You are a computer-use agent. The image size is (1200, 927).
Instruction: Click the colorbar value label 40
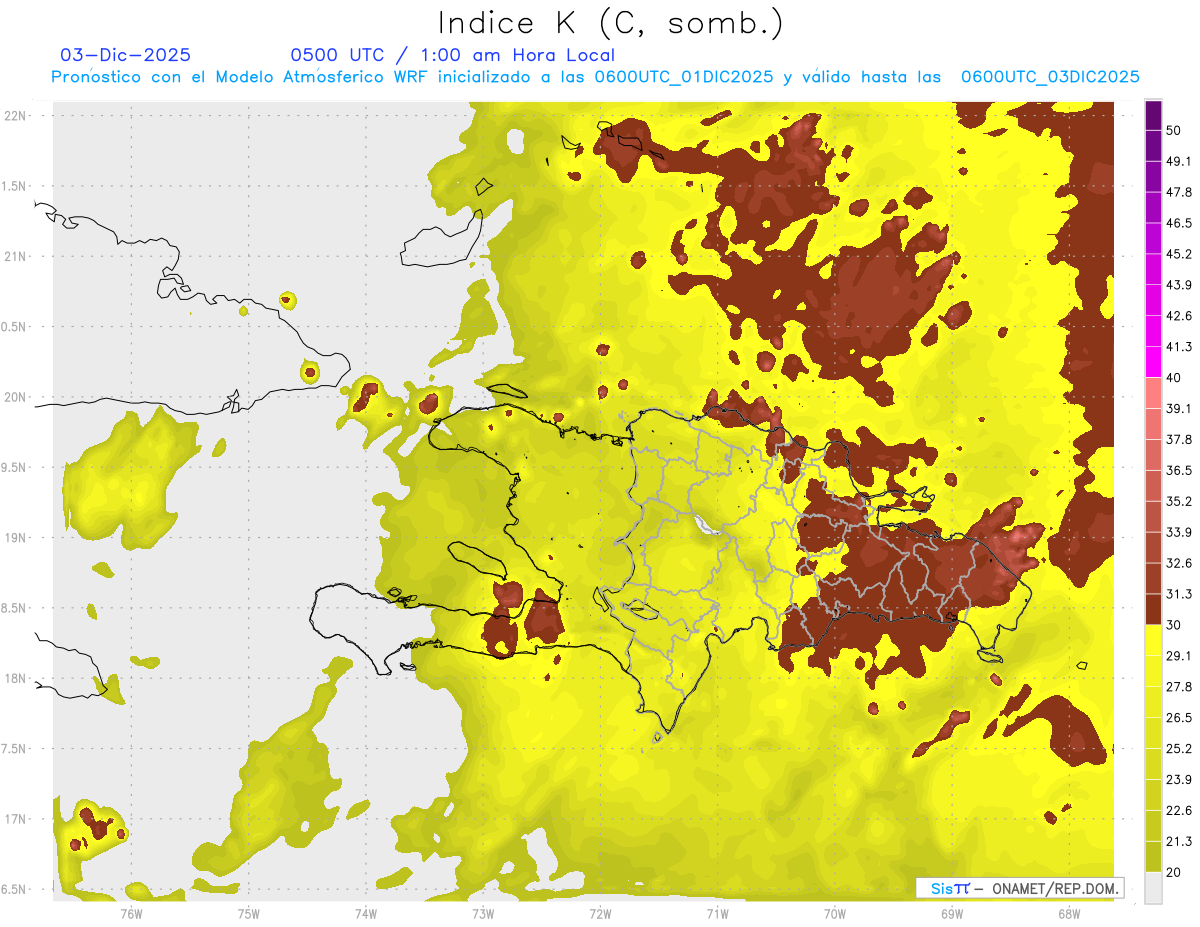(x=1174, y=378)
